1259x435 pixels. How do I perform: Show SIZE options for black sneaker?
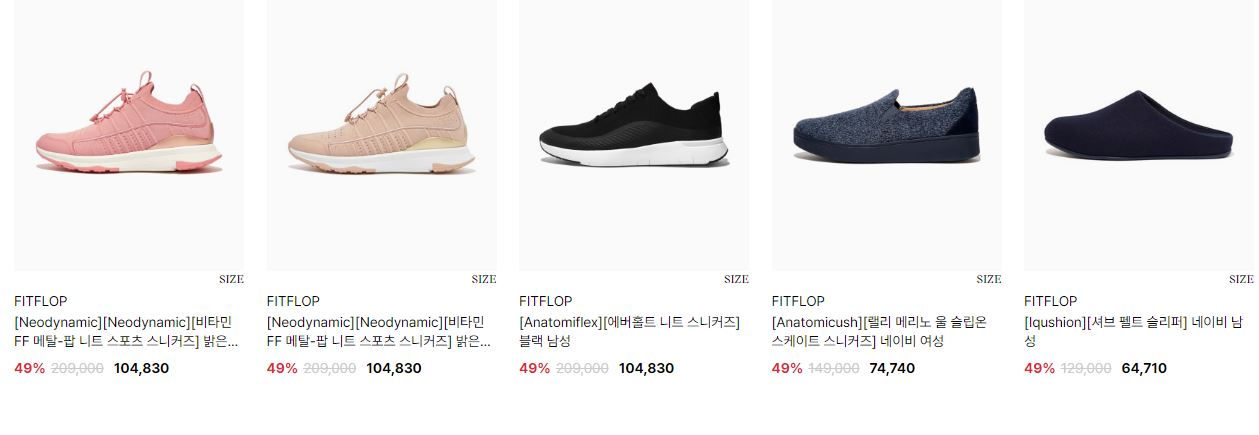(736, 280)
